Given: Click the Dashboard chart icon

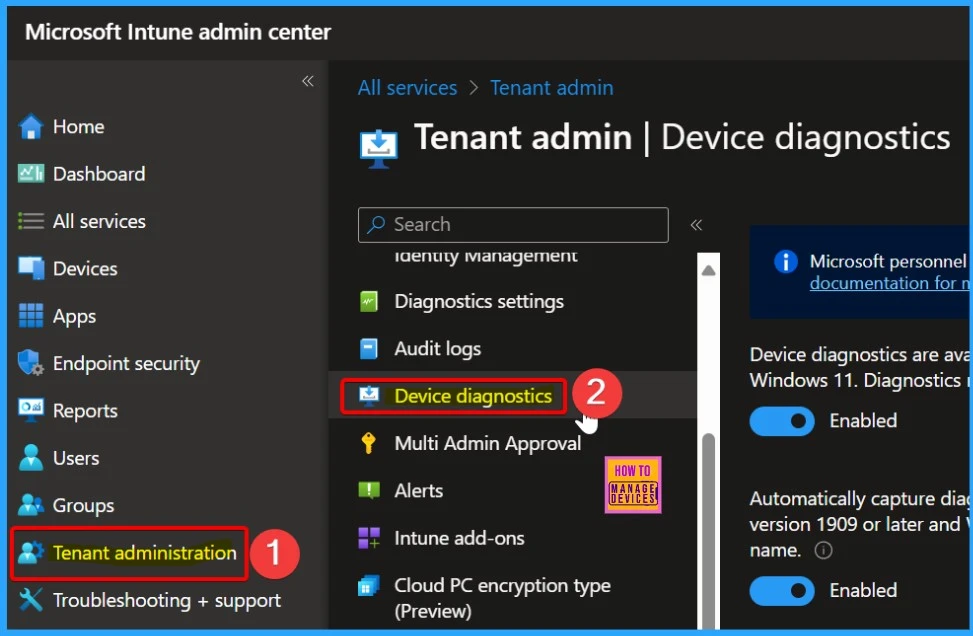Looking at the screenshot, I should pyautogui.click(x=30, y=174).
